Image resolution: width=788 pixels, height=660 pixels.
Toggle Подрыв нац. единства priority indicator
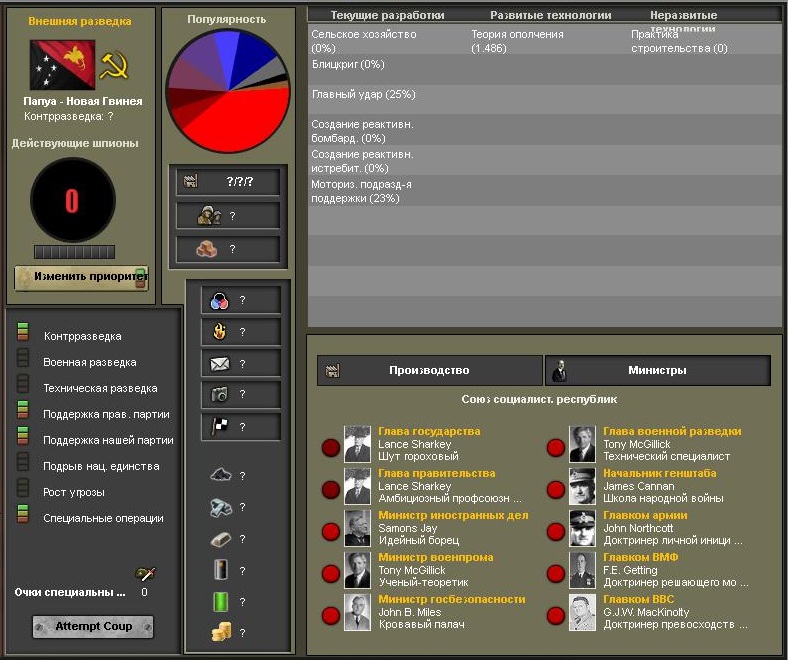[x=23, y=462]
